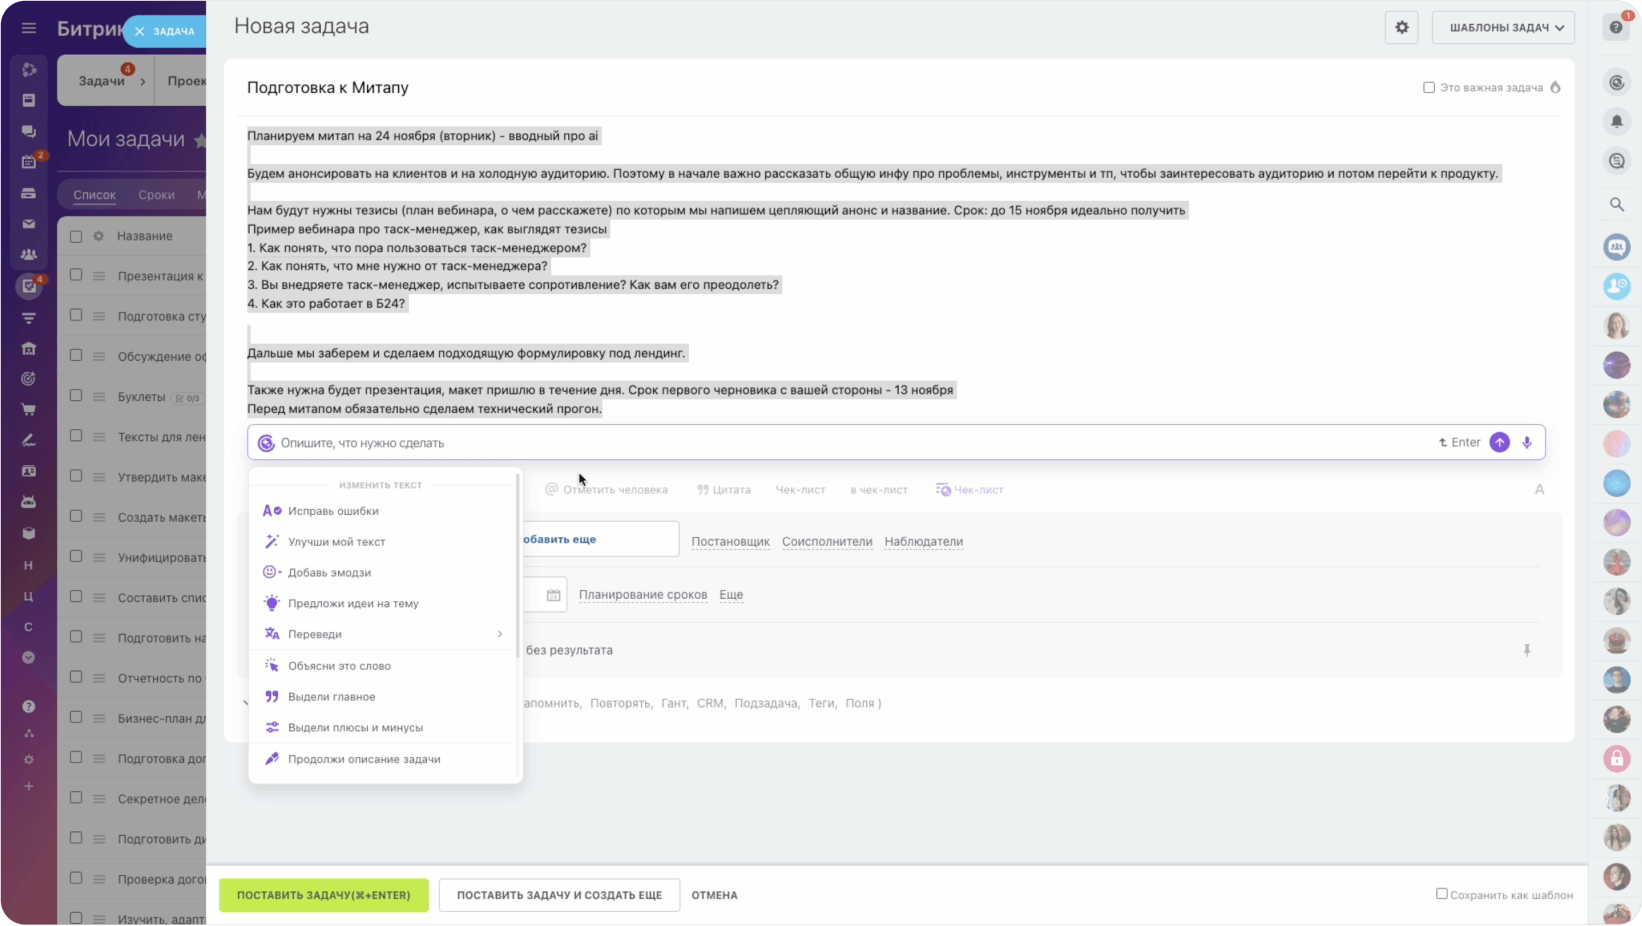Screen dimensions: 1642x926
Task: Pin the result block with the pin icon
Action: [1527, 649]
